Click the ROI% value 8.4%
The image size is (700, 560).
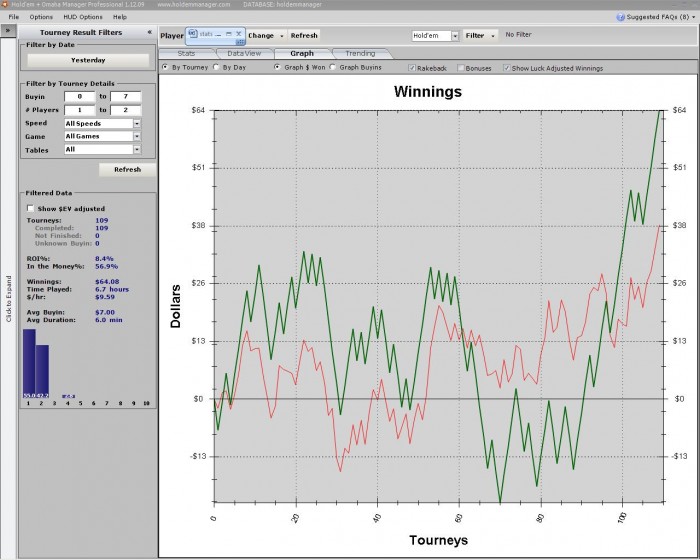(x=104, y=259)
